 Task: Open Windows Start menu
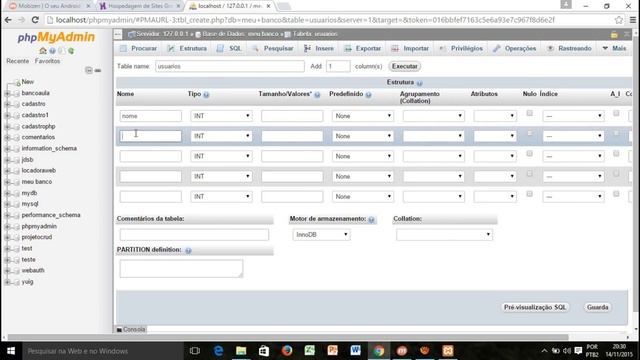point(11,351)
